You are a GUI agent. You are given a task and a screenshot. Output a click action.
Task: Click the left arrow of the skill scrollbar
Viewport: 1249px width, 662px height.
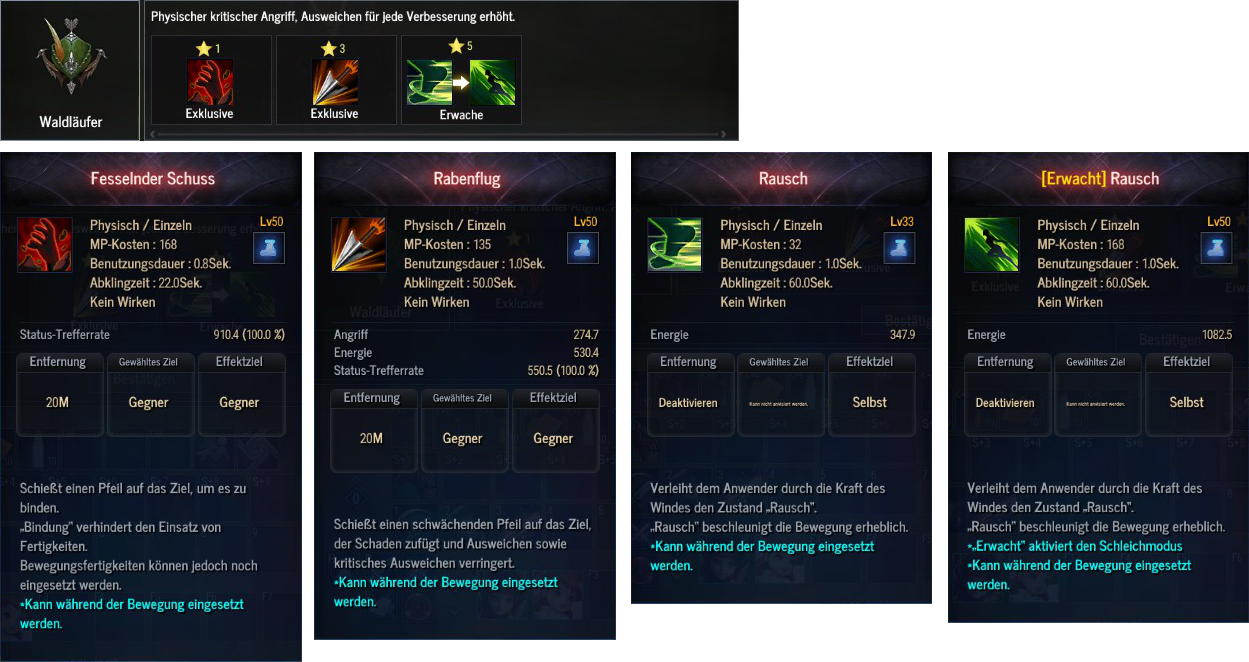153,133
